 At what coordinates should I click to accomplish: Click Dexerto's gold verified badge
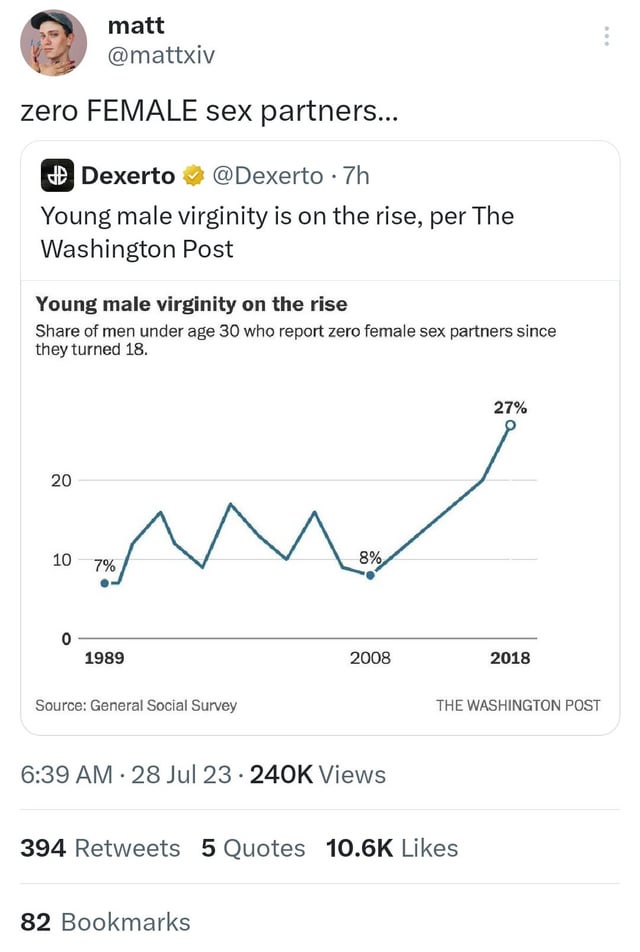194,175
